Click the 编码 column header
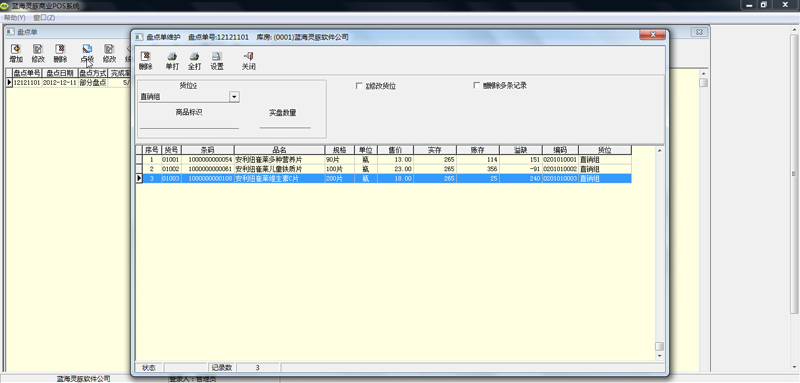800x383 pixels. [560, 150]
